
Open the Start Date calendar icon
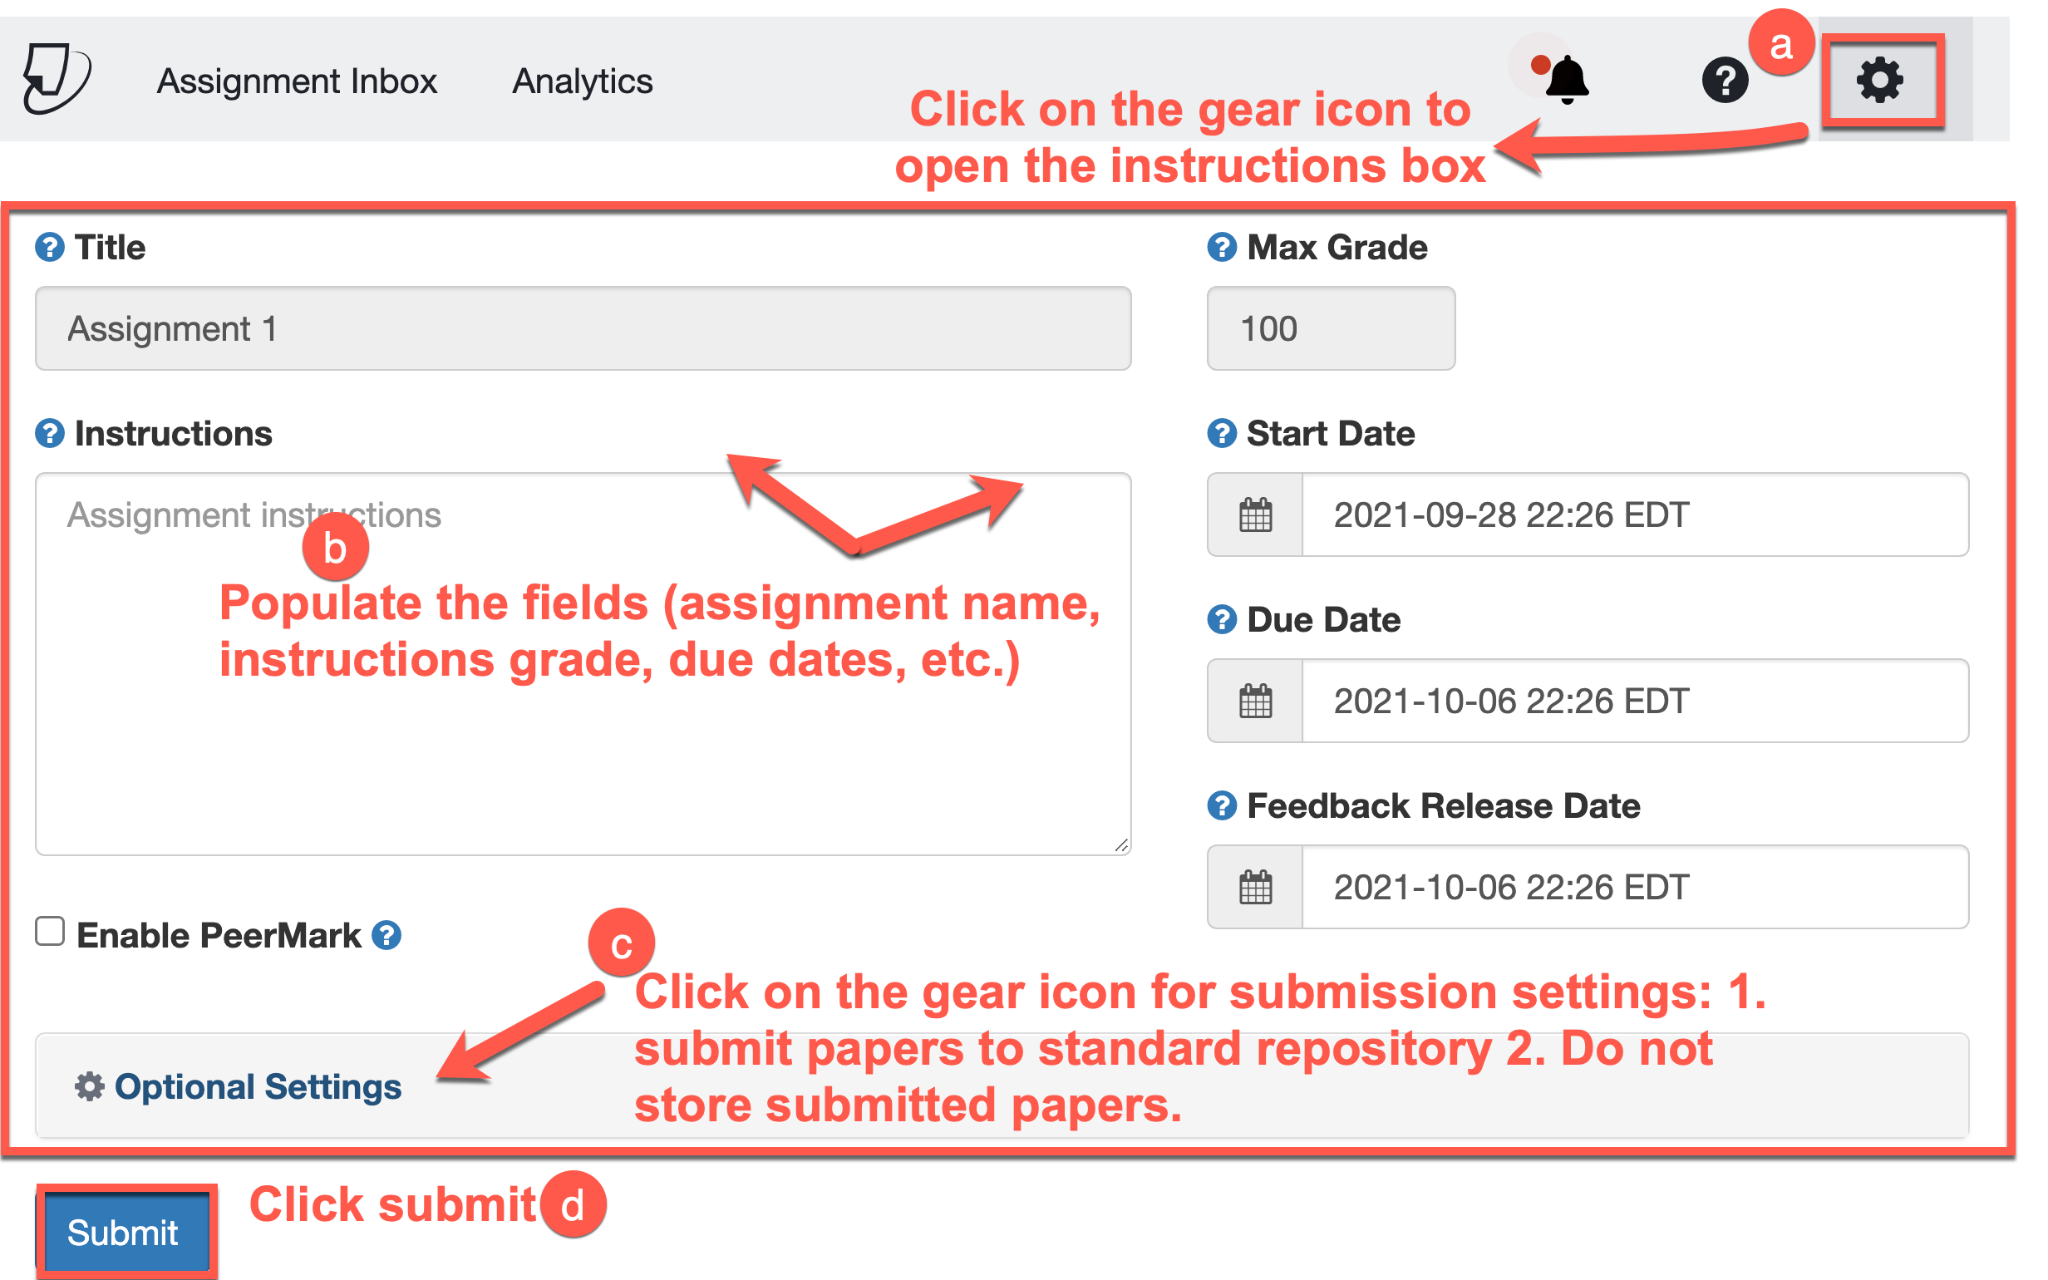1255,515
